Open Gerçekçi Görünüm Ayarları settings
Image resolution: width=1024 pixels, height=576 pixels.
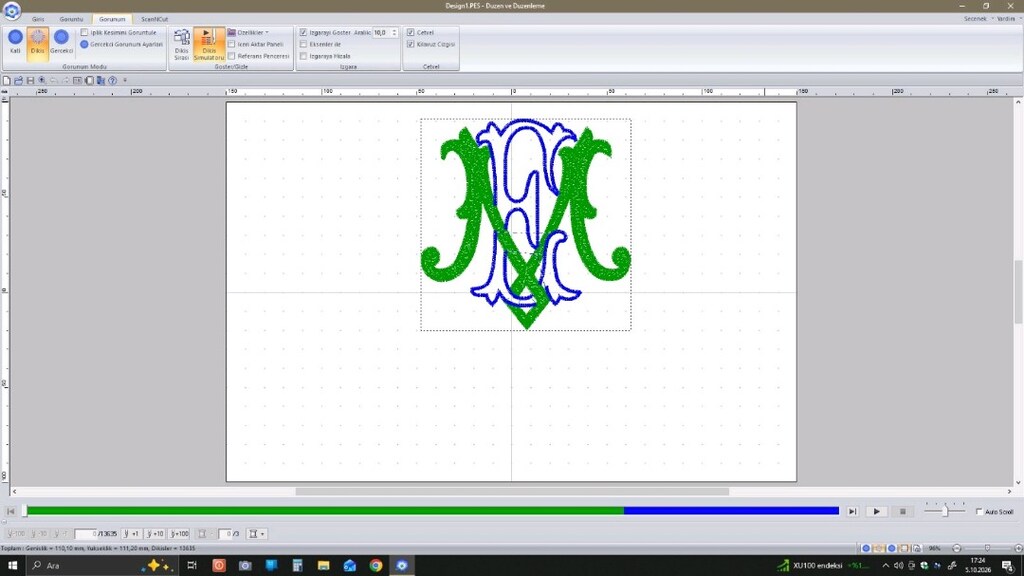pos(121,44)
